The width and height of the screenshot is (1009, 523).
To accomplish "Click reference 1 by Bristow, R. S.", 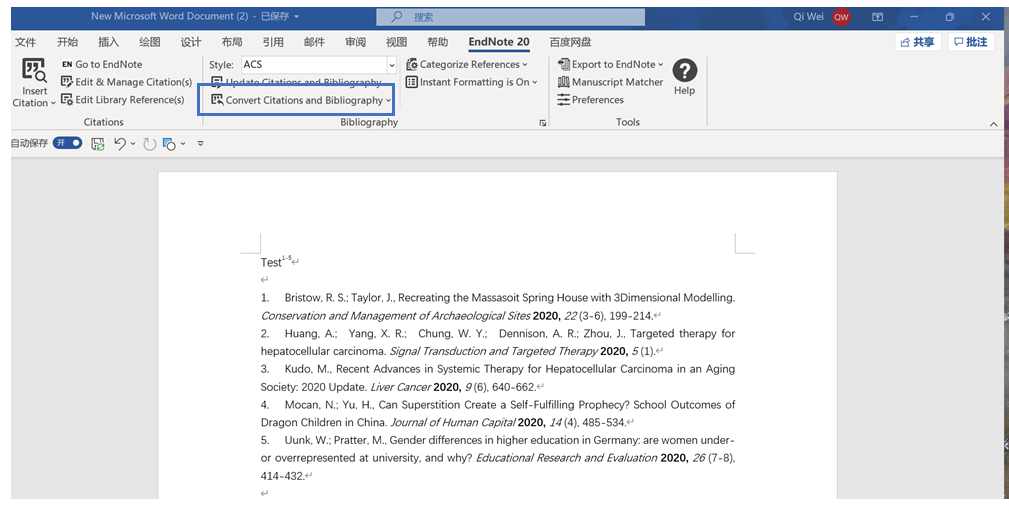I will [x=497, y=307].
